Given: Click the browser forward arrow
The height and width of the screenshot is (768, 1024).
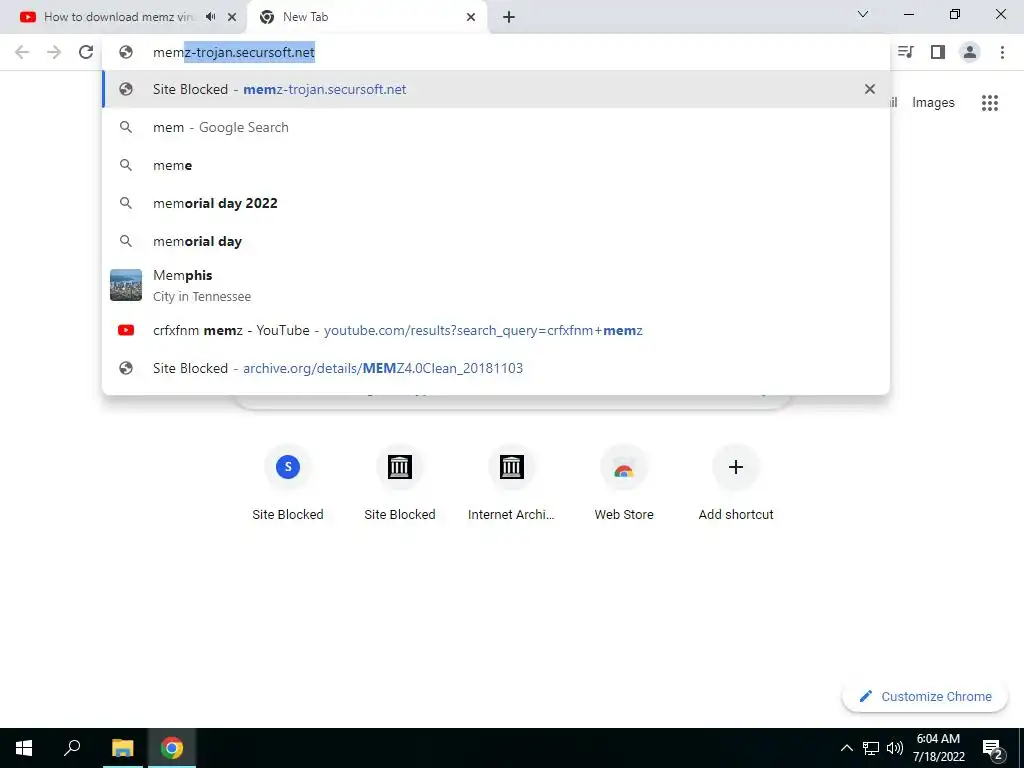Looking at the screenshot, I should tap(54, 52).
